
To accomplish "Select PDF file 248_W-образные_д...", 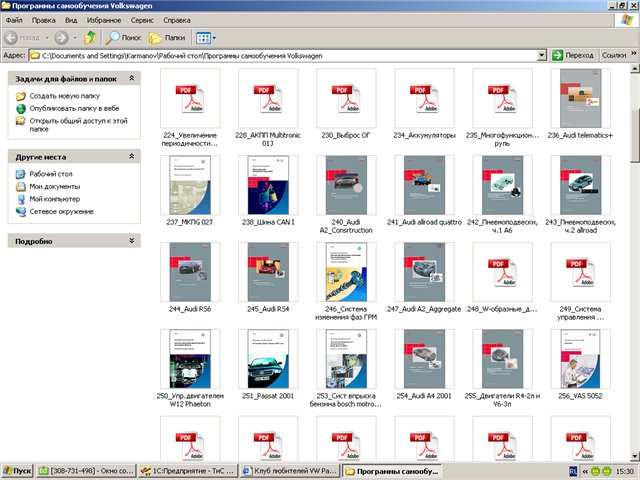I will pos(502,272).
